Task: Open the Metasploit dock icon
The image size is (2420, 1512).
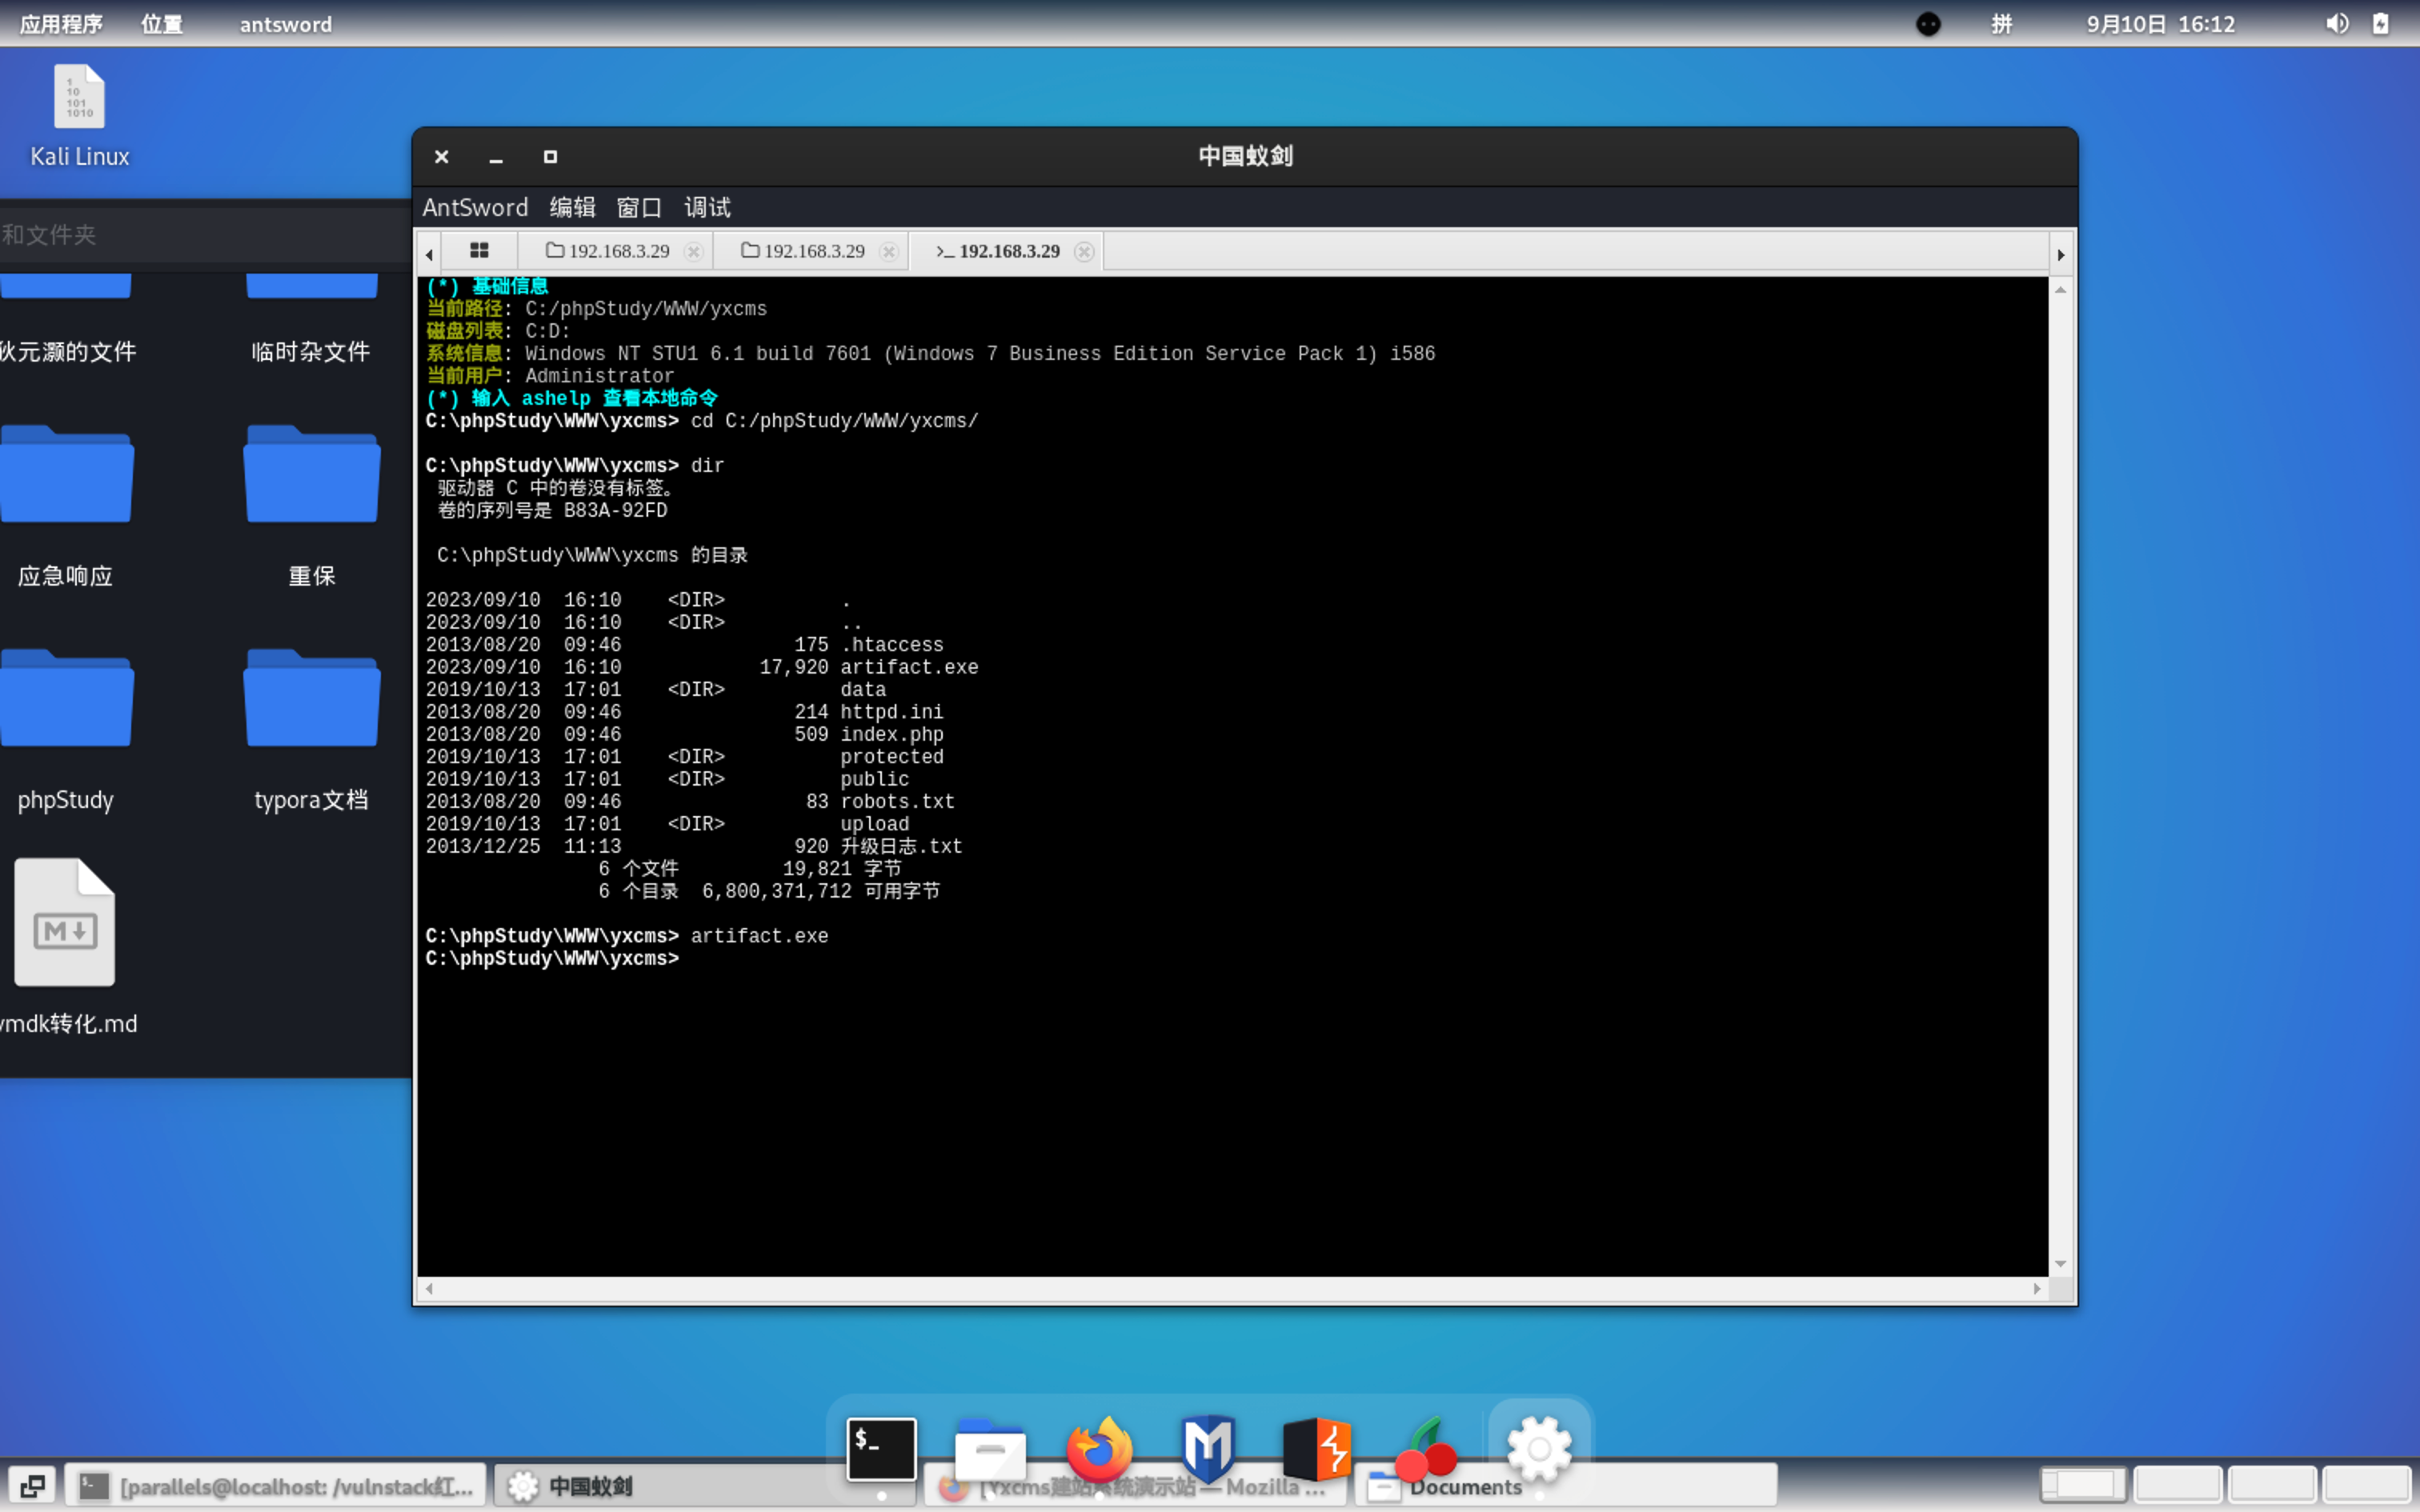Action: tap(1208, 1448)
